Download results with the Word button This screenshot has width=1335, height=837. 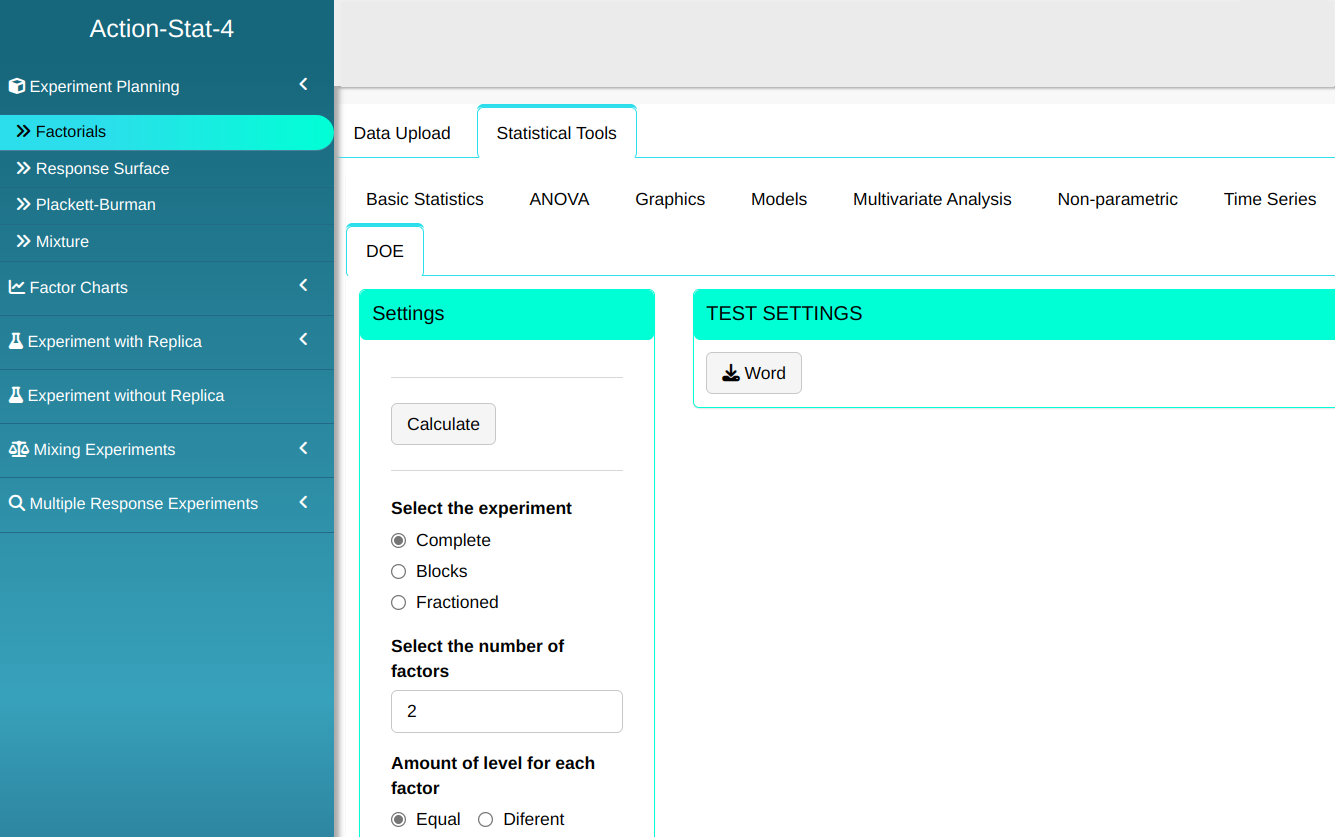click(753, 374)
